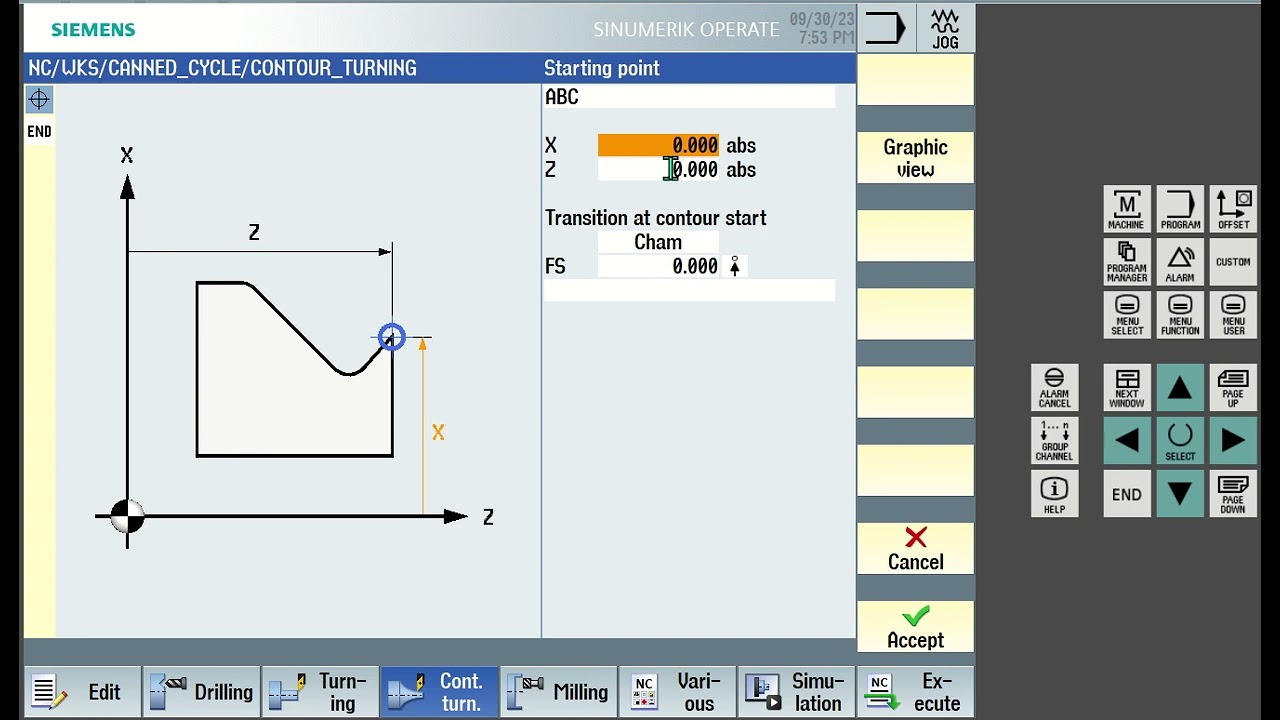The width and height of the screenshot is (1280, 720).
Task: Open the Various softkey menu
Action: (677, 692)
